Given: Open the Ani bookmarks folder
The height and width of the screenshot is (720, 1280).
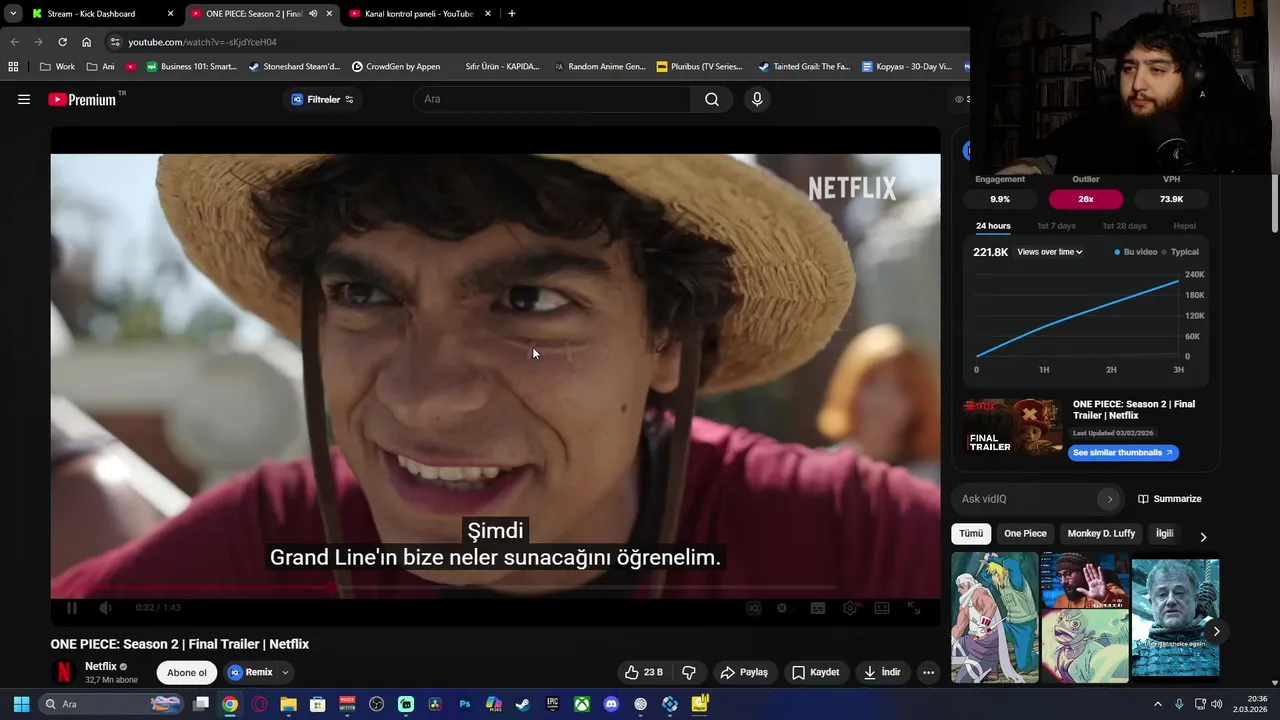Looking at the screenshot, I should point(101,67).
